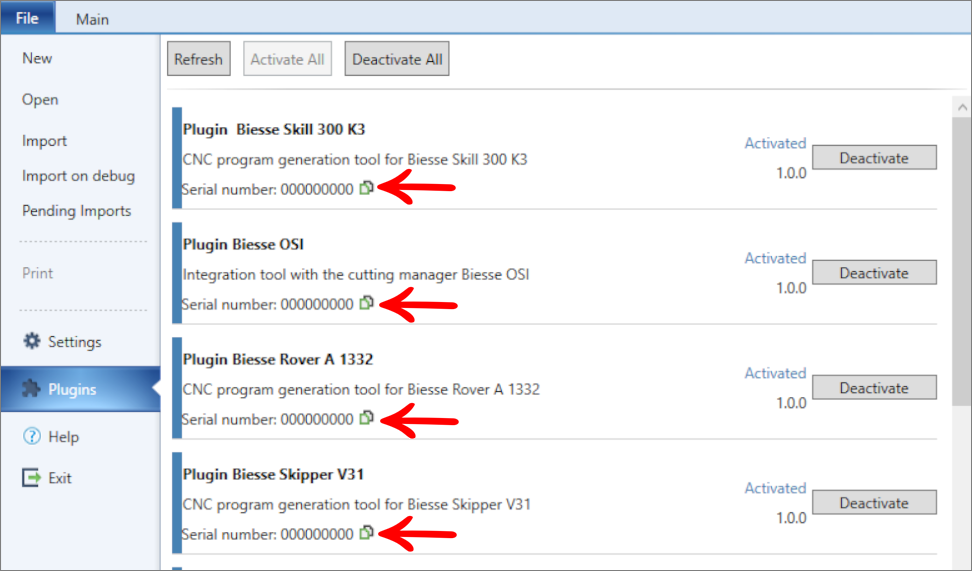
Task: Refresh the plugins list
Action: click(199, 59)
